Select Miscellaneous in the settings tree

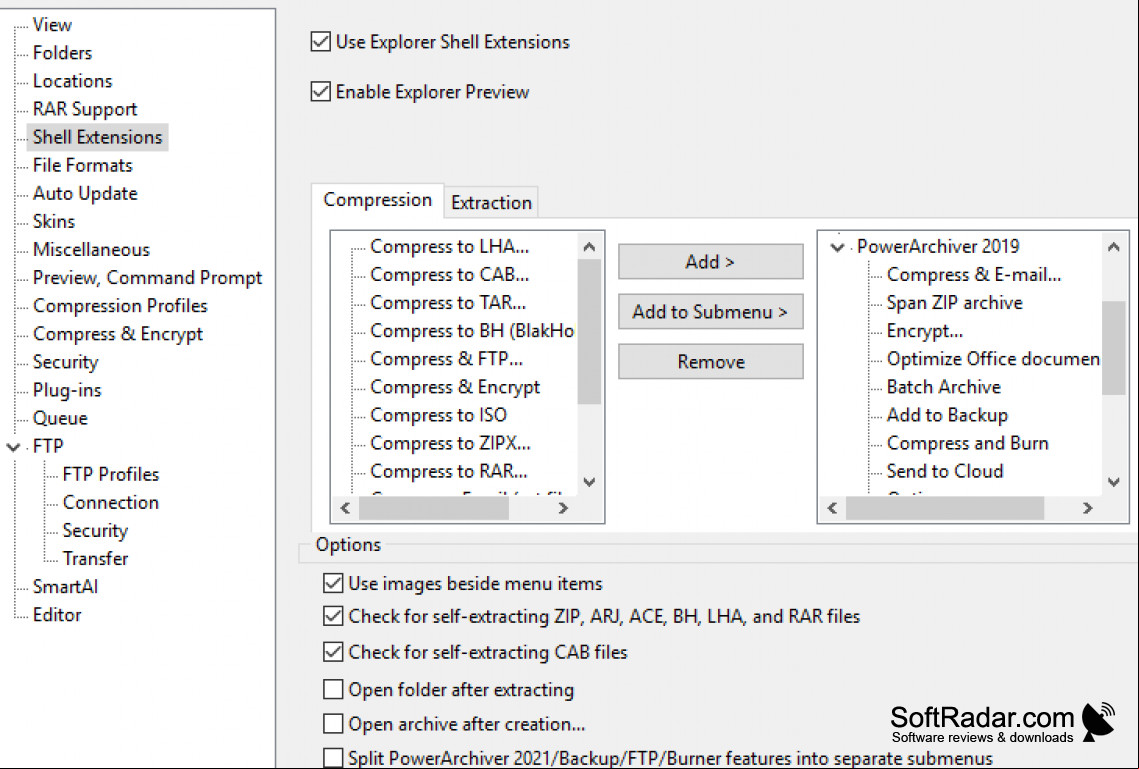(92, 250)
